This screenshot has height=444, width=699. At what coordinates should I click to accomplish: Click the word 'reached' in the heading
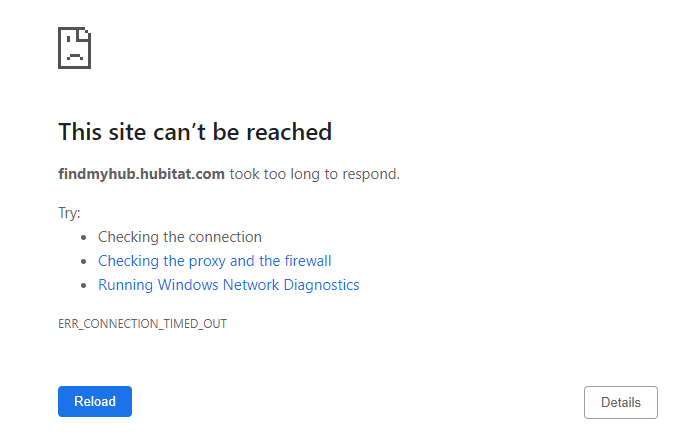point(289,132)
